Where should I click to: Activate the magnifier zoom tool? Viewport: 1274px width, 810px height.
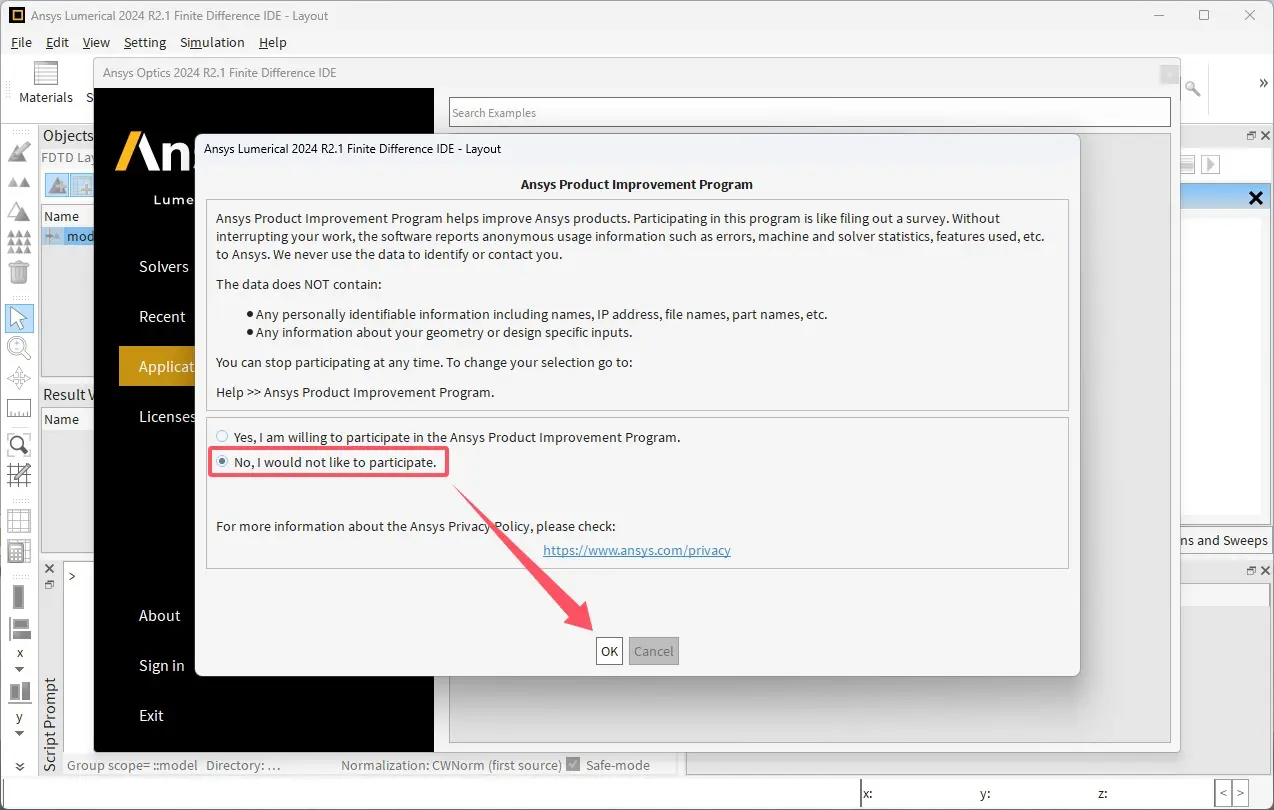click(19, 348)
